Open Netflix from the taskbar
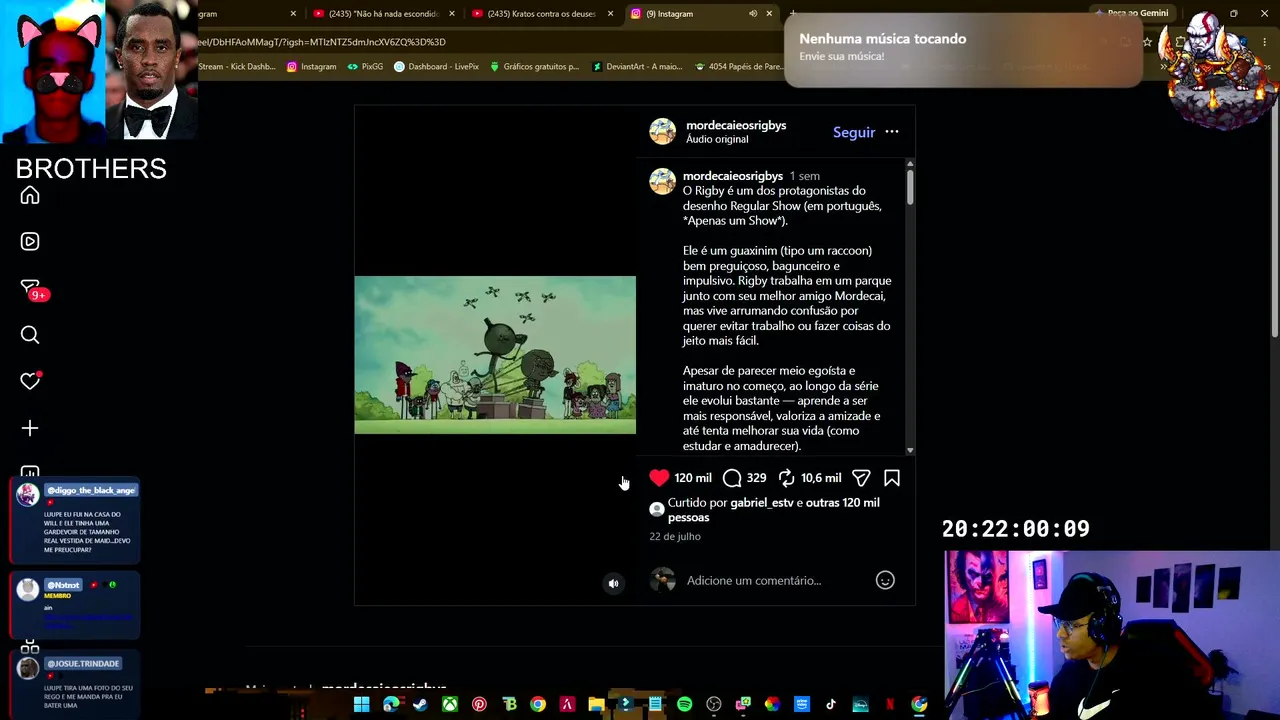 [x=890, y=705]
